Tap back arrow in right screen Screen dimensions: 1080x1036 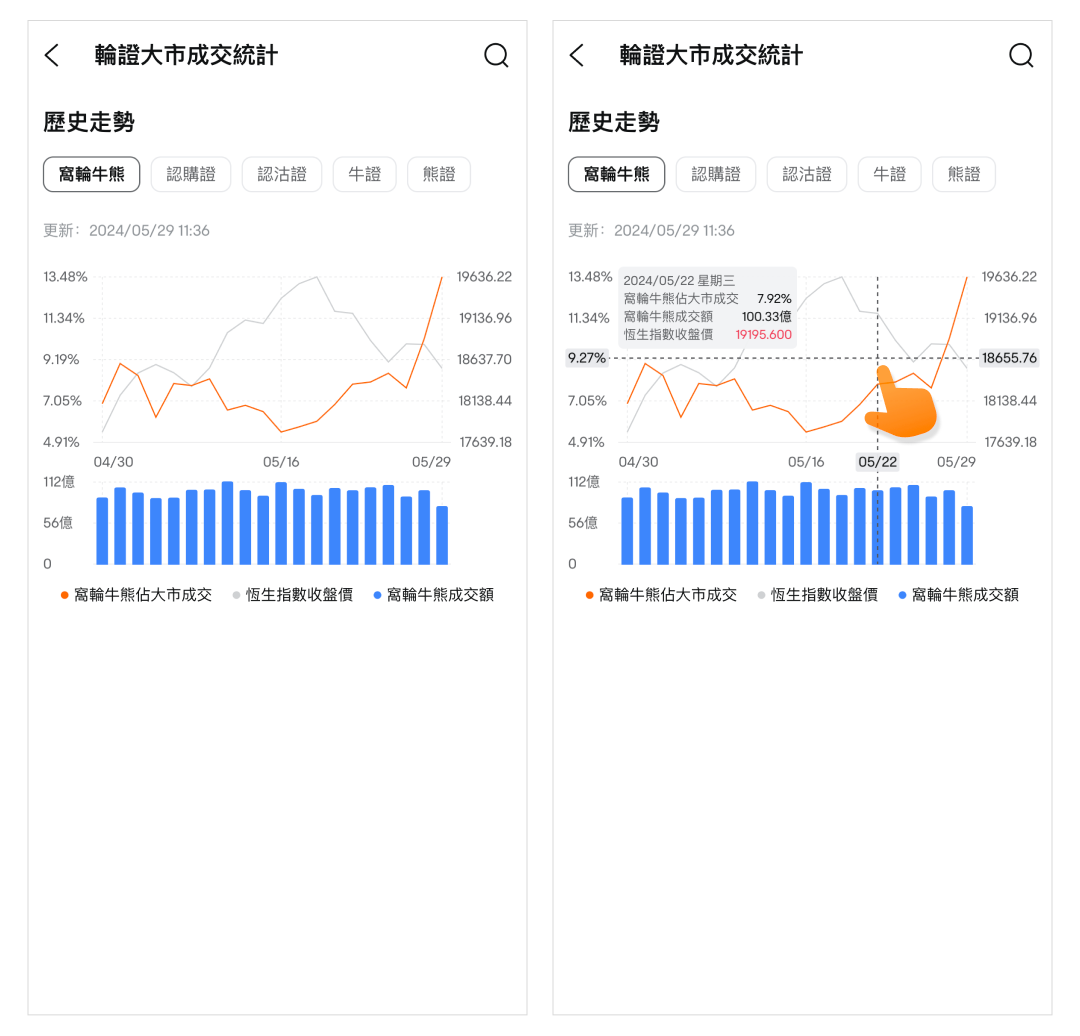click(577, 56)
